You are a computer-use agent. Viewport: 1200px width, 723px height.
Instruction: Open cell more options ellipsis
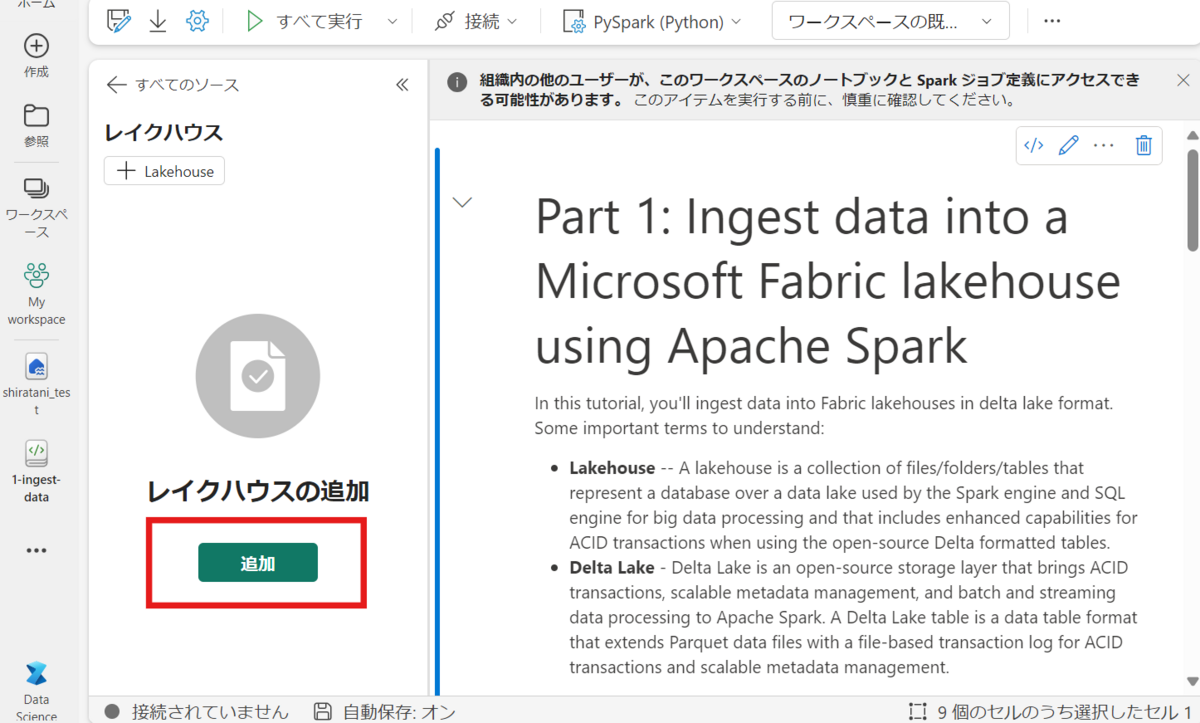(1104, 145)
